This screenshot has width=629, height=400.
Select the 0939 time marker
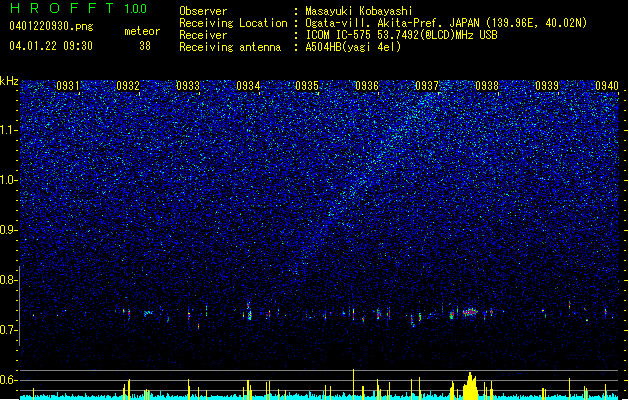(547, 85)
